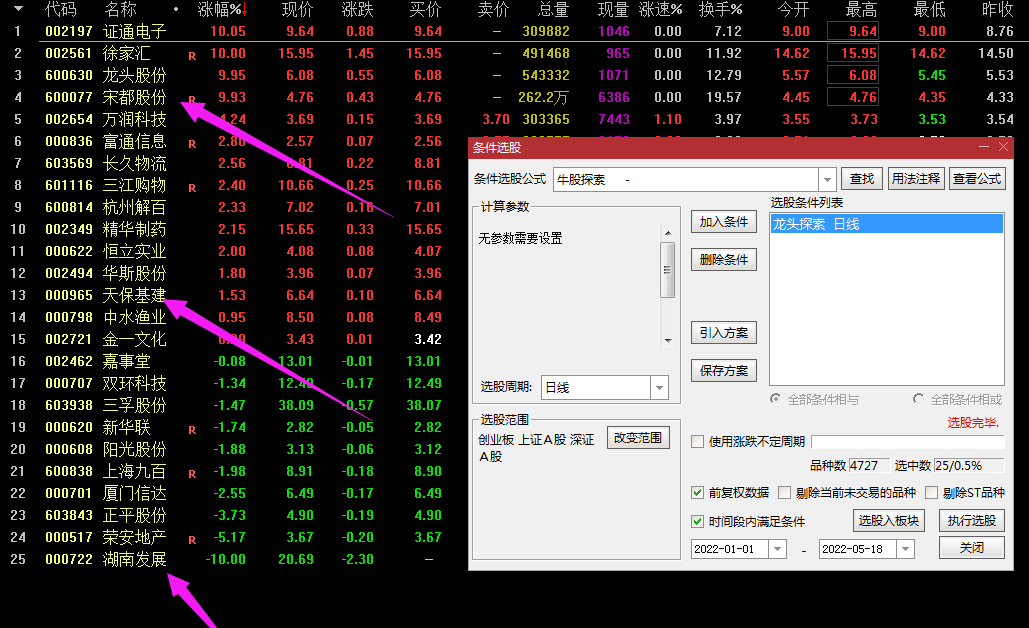Click the 品种数 4727 field
Viewport: 1029px width, 628px height.
click(x=870, y=465)
